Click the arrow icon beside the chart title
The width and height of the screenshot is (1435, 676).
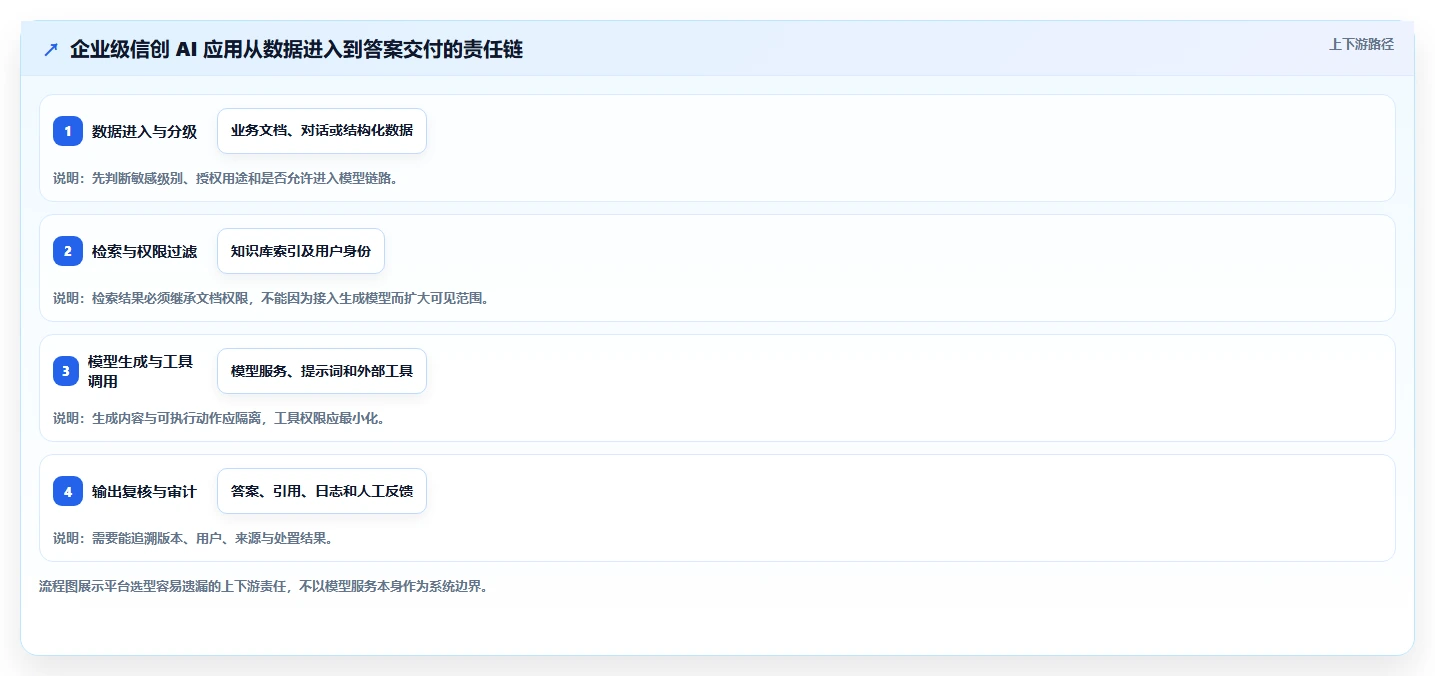(51, 49)
